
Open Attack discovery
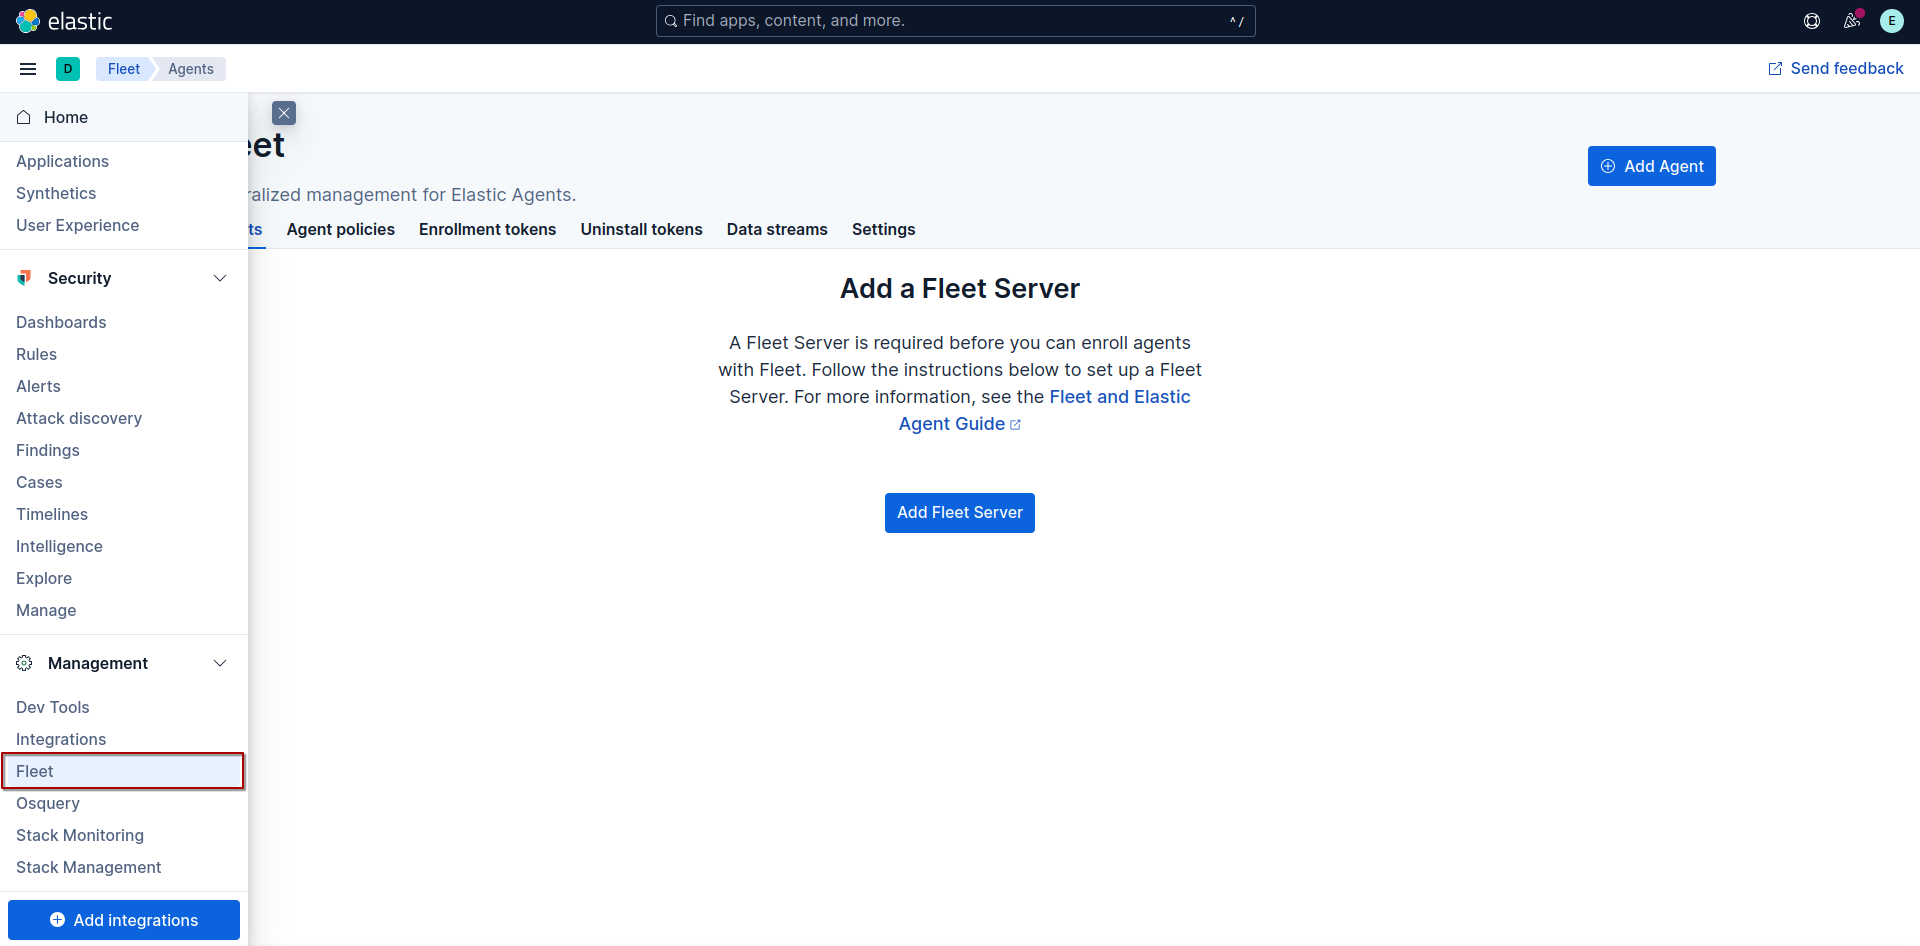pyautogui.click(x=79, y=418)
